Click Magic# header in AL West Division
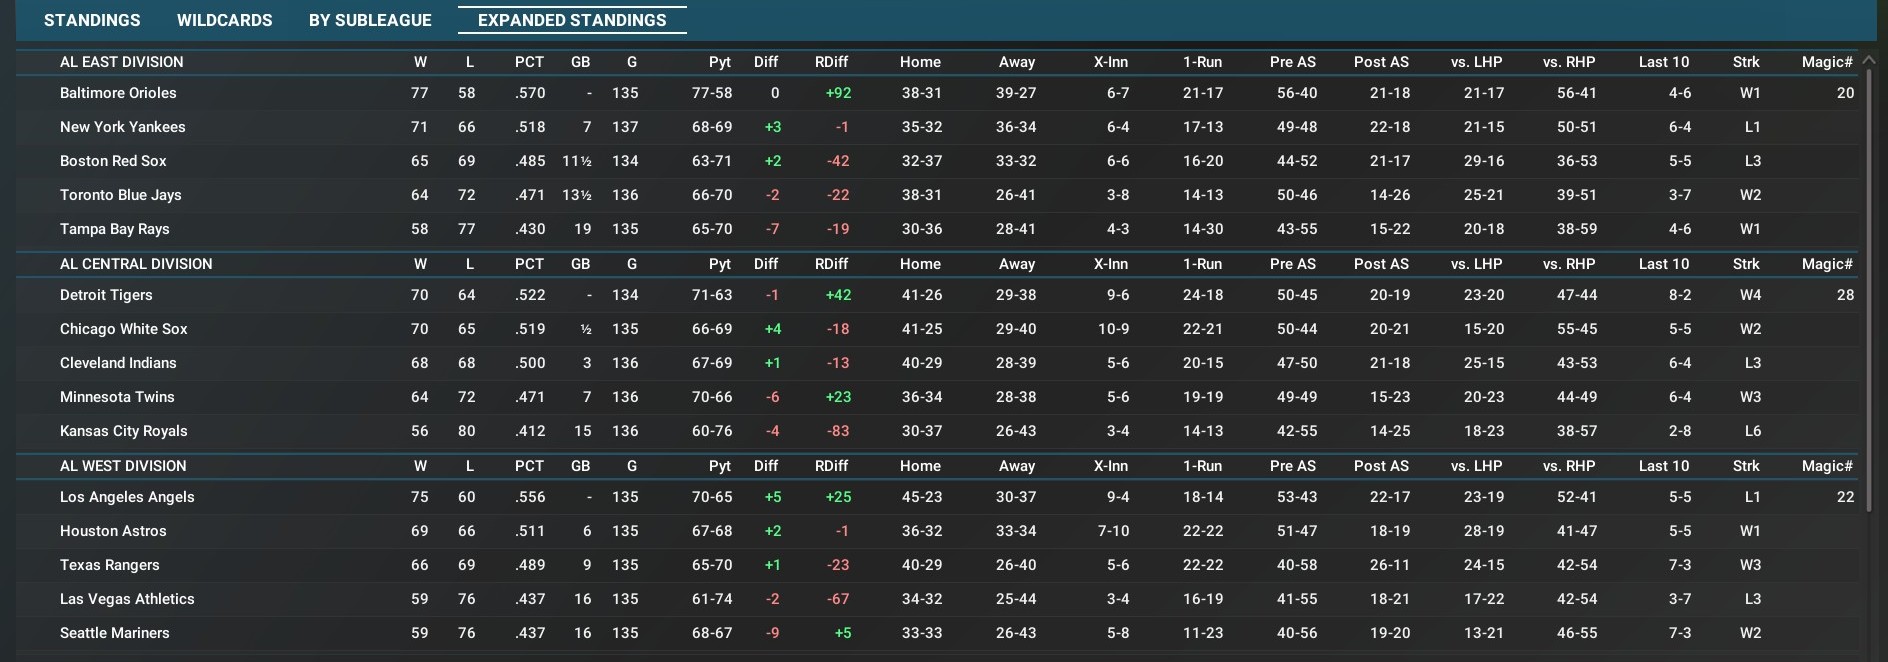1888x662 pixels. (x=1827, y=466)
